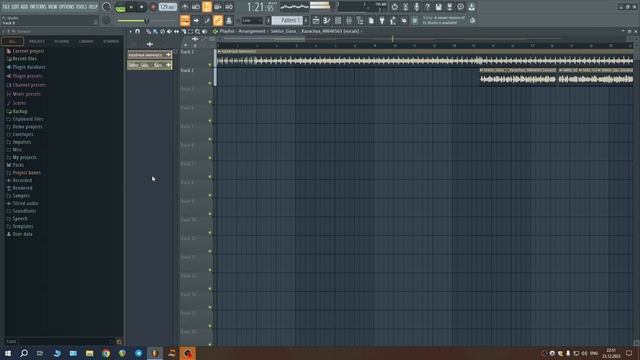Select the Draw pencil tool in the Playlist

pos(149,31)
